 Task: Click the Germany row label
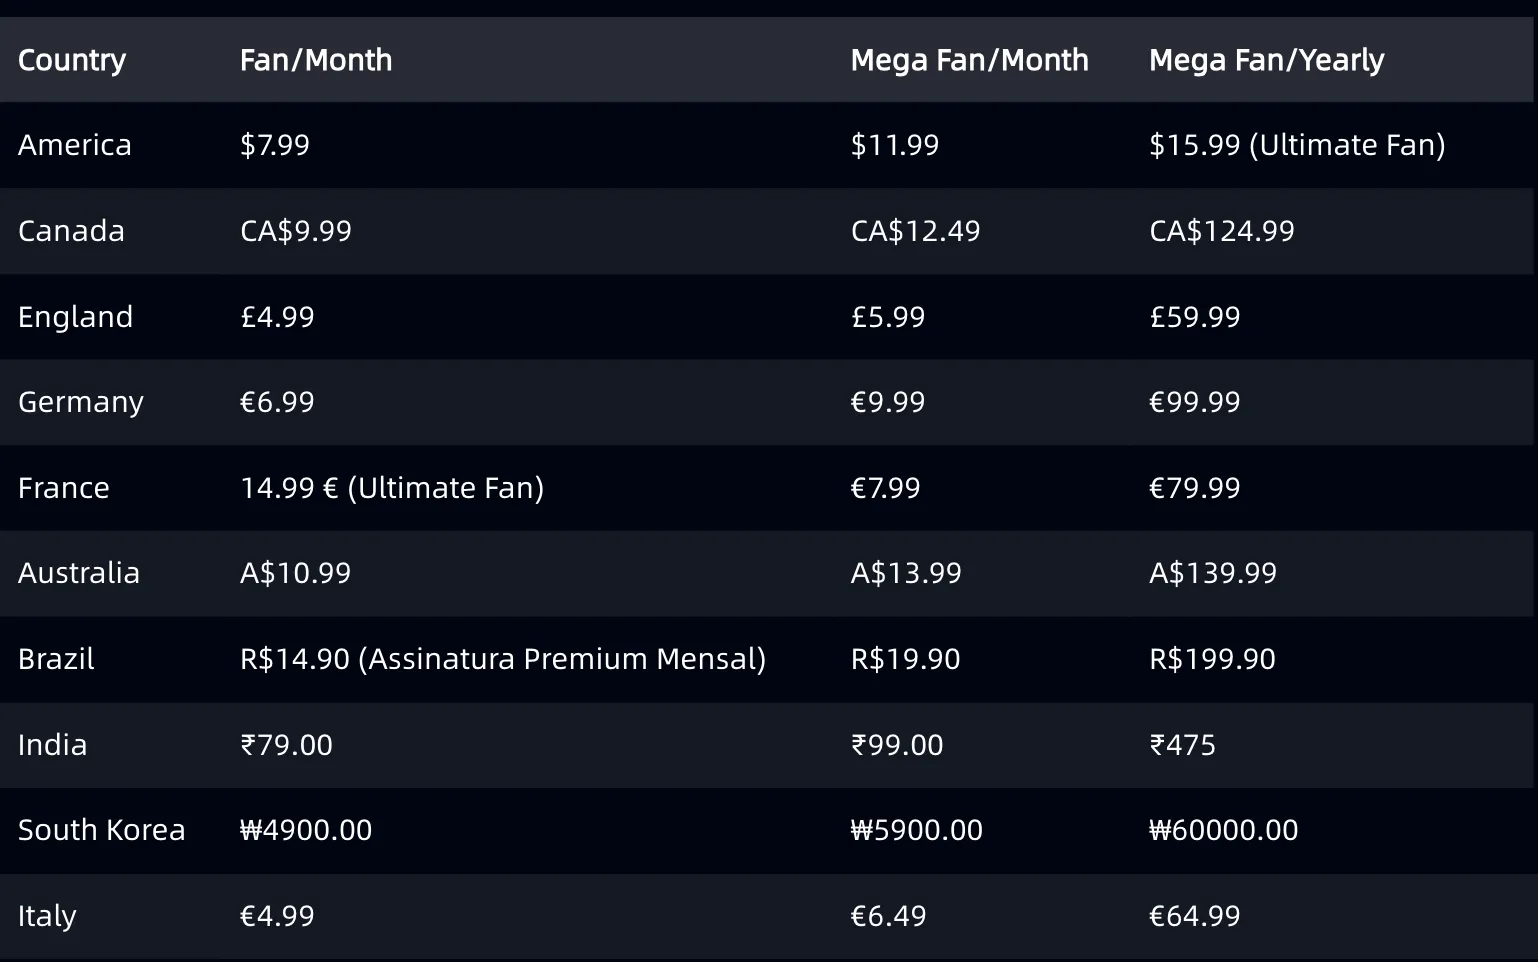tap(81, 402)
